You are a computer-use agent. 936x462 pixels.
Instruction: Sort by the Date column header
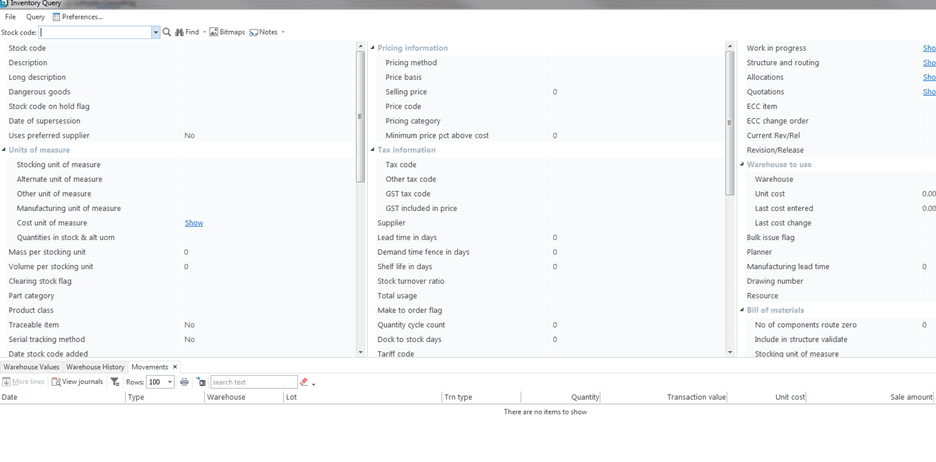pyautogui.click(x=63, y=397)
